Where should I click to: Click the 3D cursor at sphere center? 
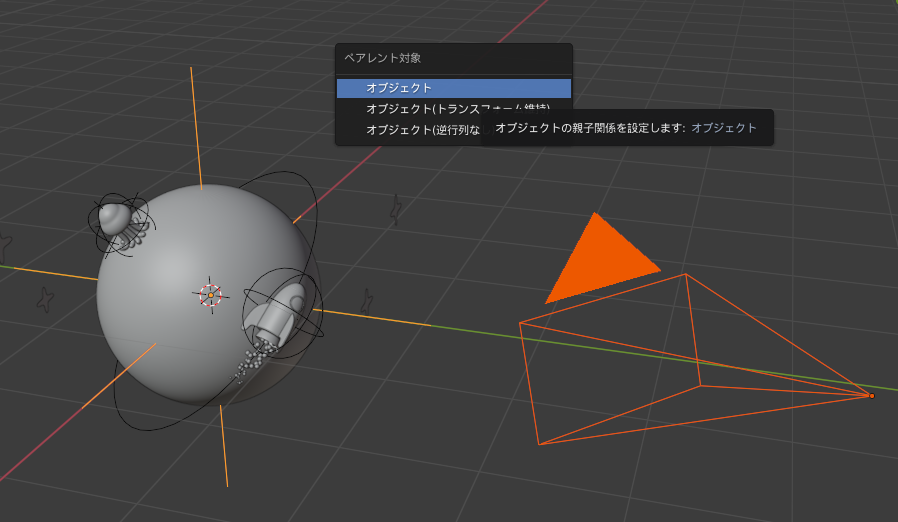(211, 295)
